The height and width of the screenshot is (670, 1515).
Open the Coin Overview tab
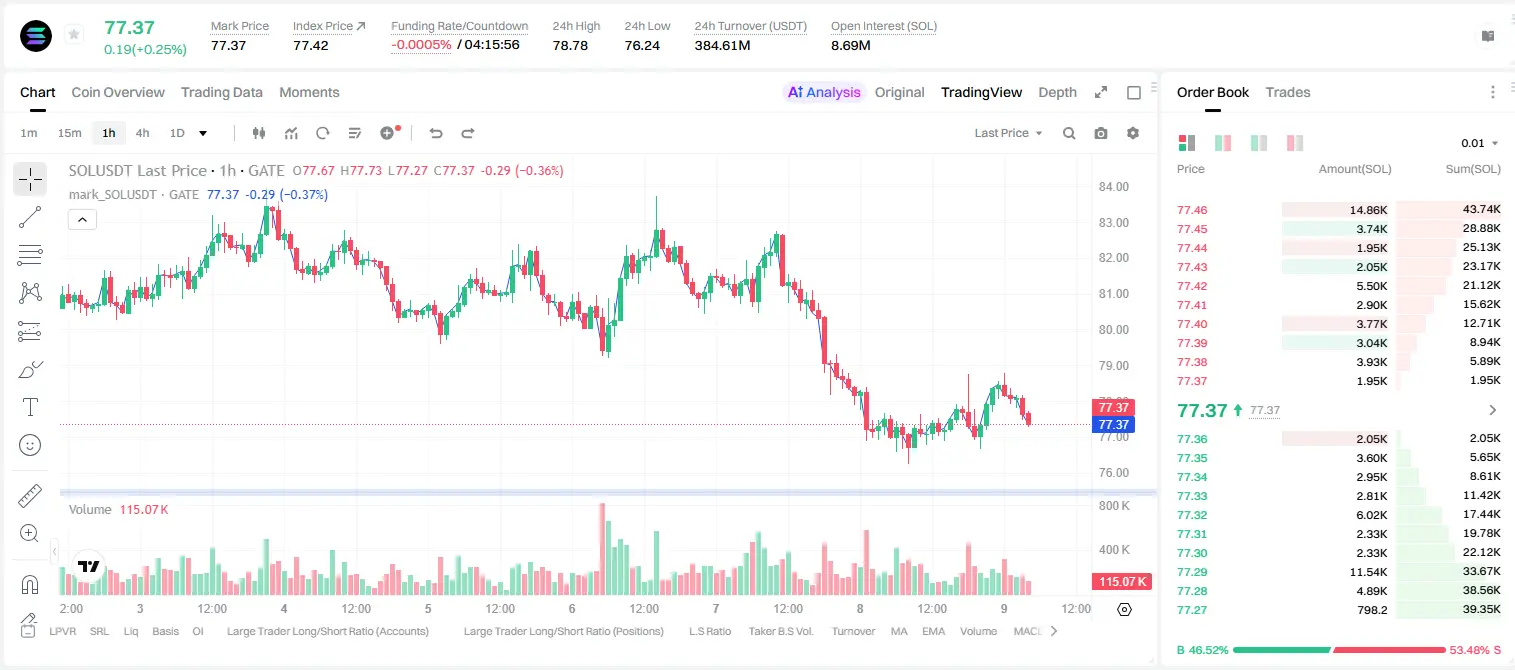click(118, 92)
